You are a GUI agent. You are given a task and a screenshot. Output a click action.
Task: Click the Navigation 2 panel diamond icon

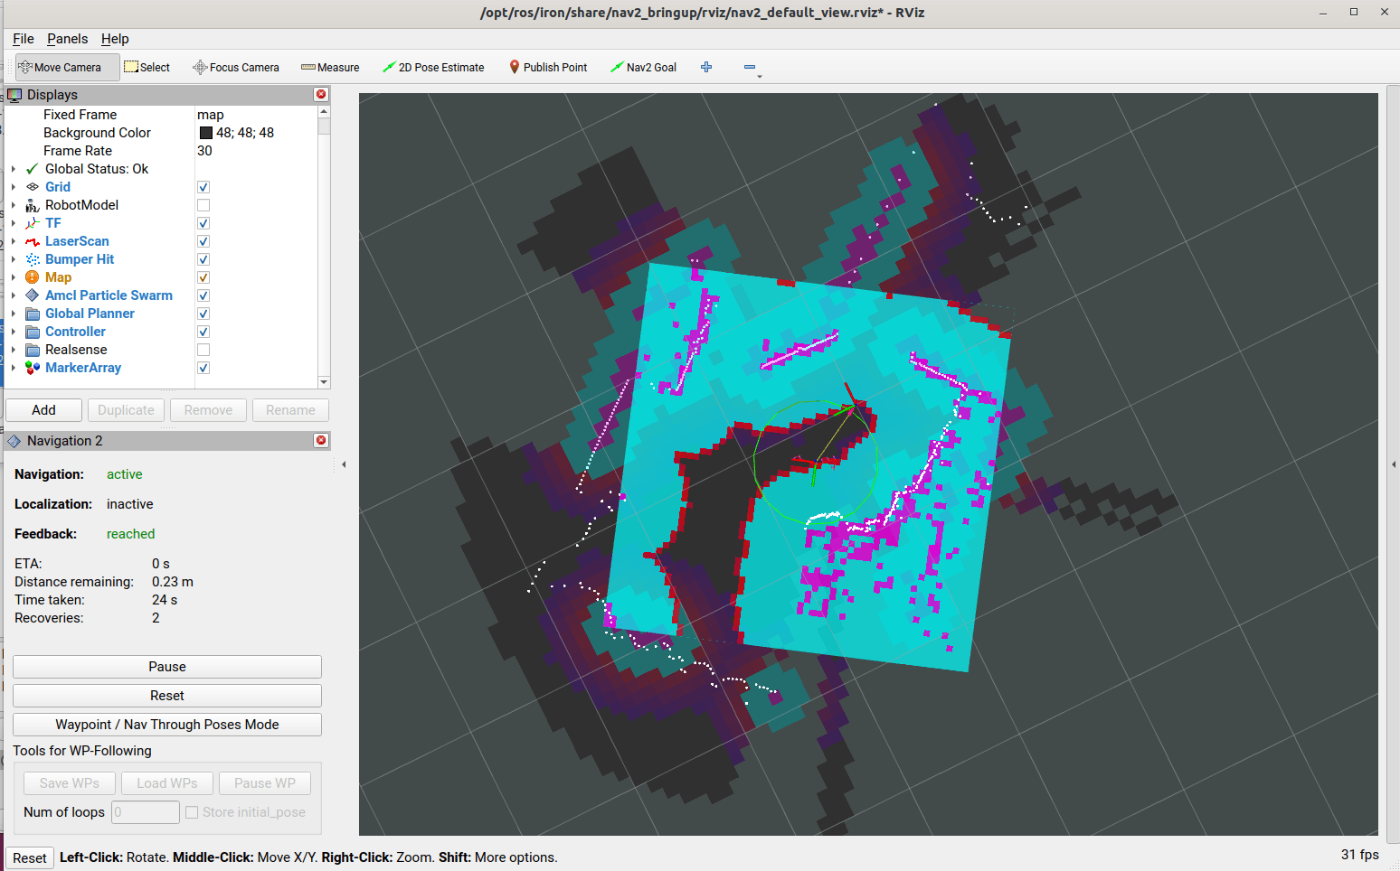tap(14, 441)
